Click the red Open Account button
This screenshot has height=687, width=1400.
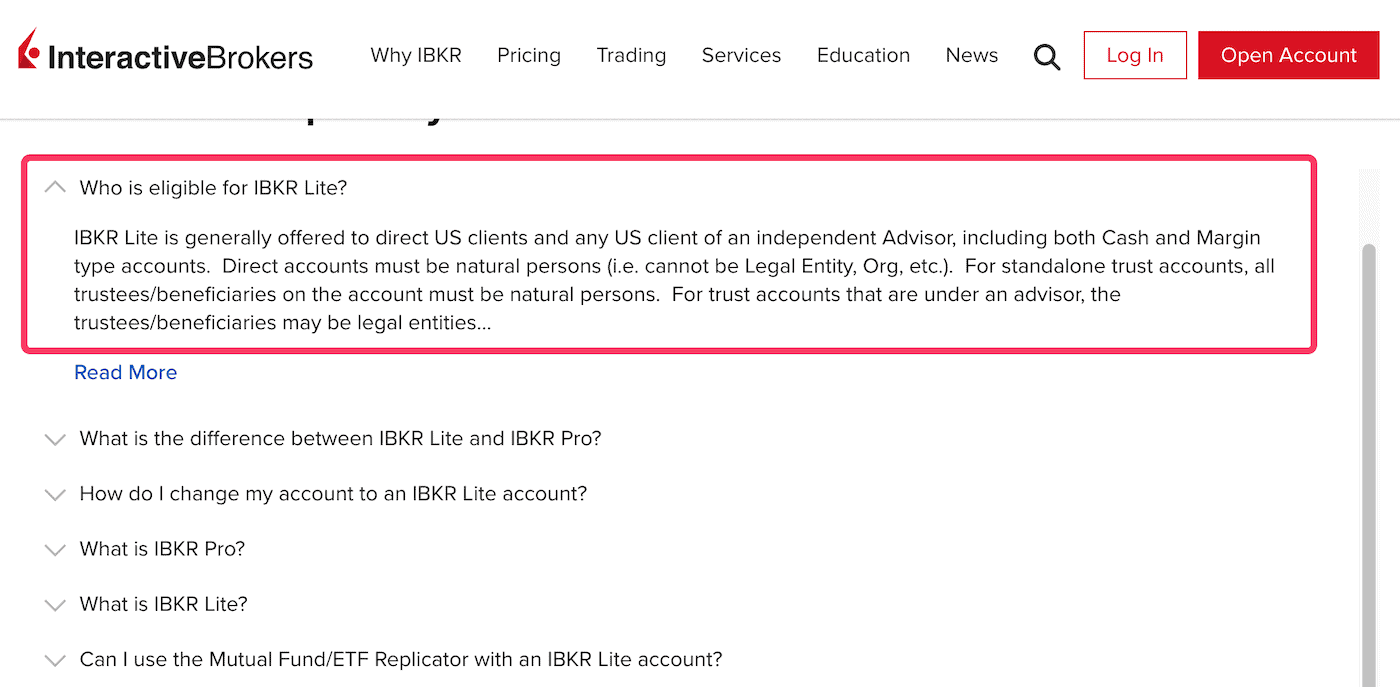tap(1288, 55)
